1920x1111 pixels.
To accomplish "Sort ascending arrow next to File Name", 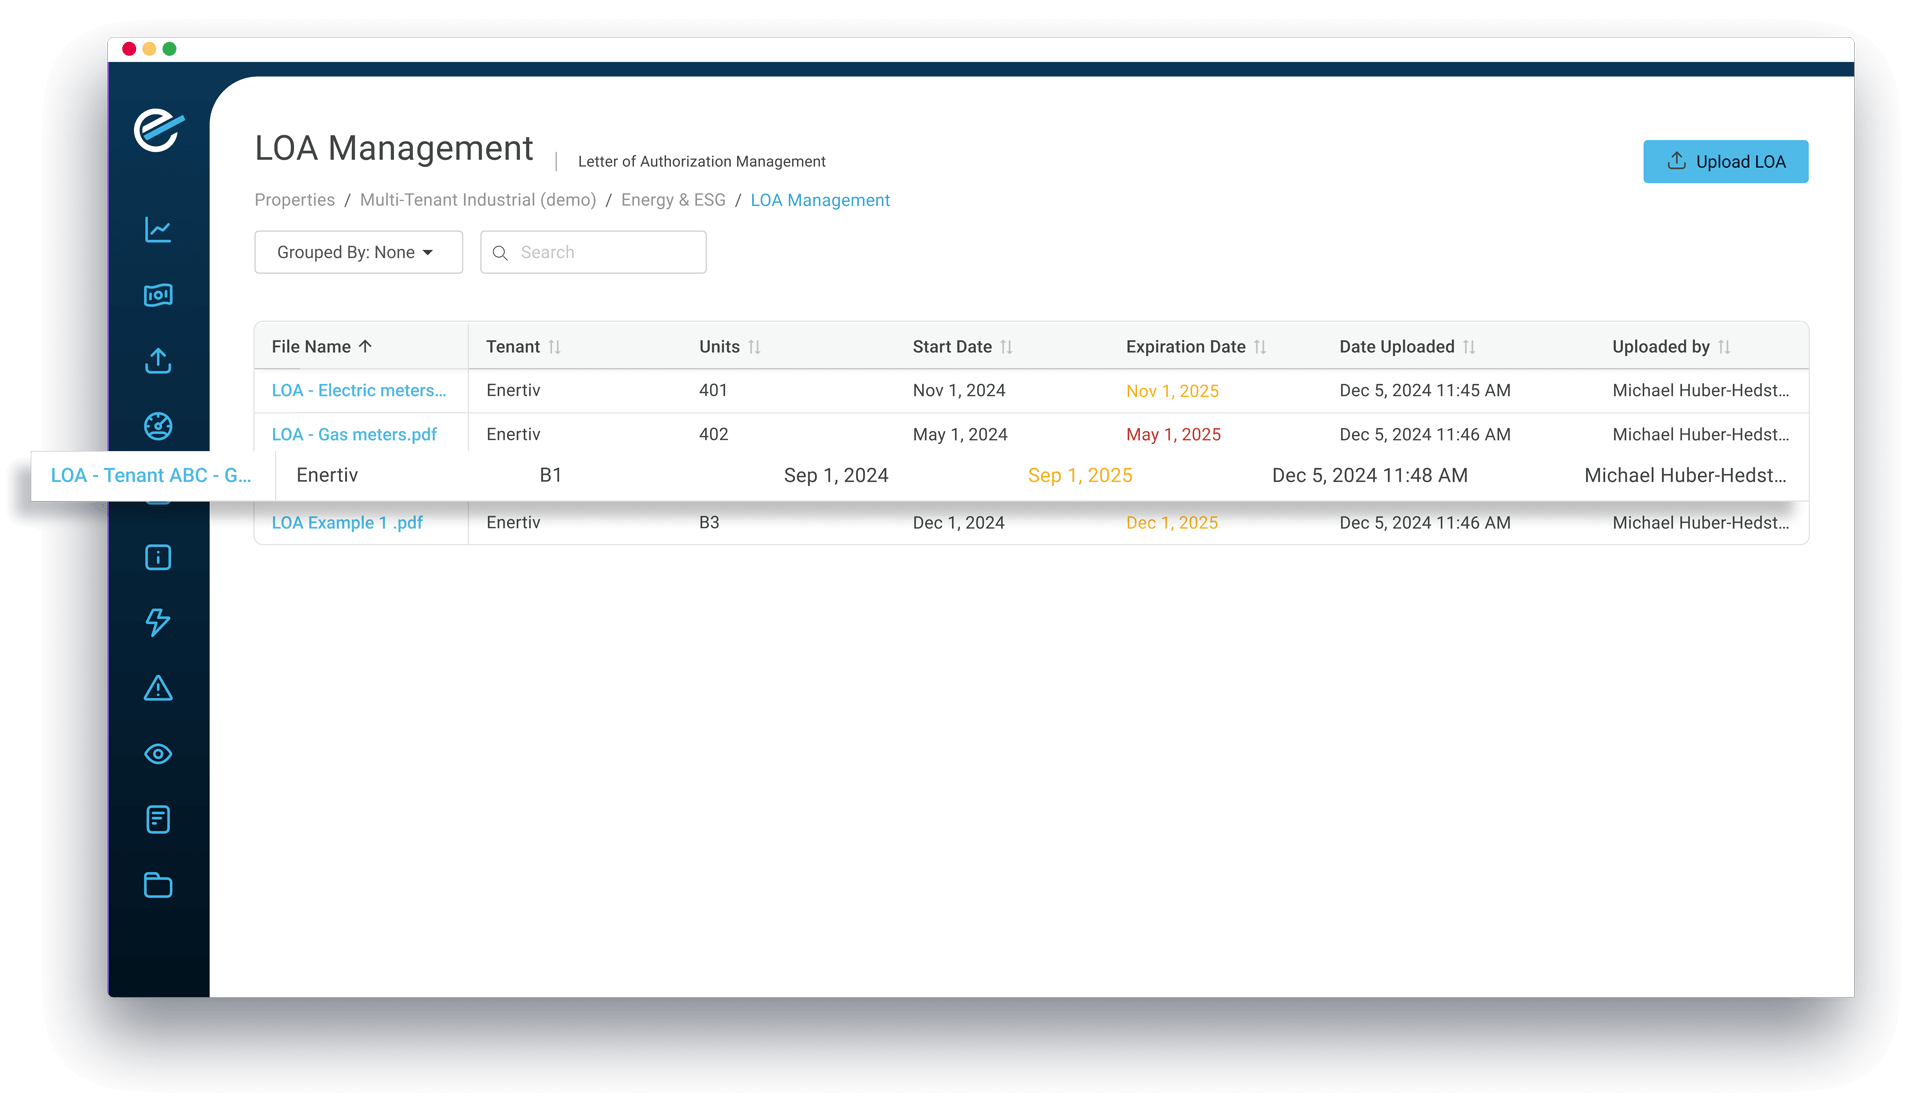I will 365,346.
